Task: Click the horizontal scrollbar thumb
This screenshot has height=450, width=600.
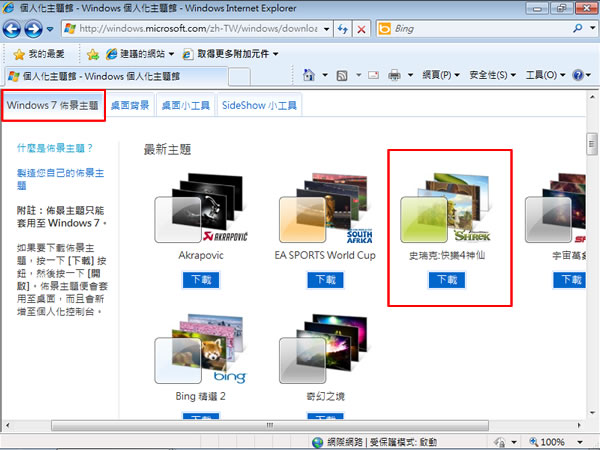Action: [x=270, y=425]
